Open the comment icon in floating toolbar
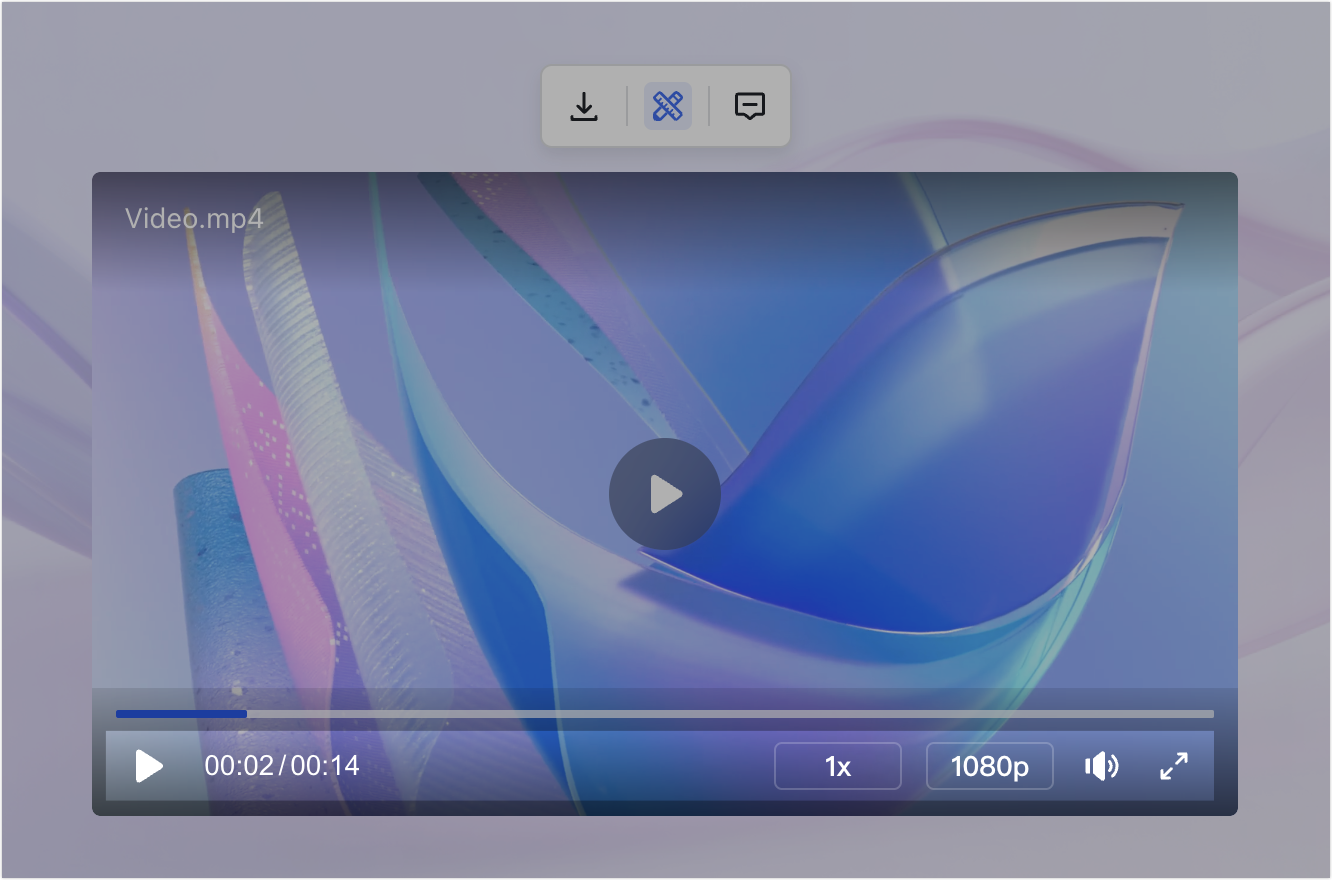1332x880 pixels. click(750, 106)
